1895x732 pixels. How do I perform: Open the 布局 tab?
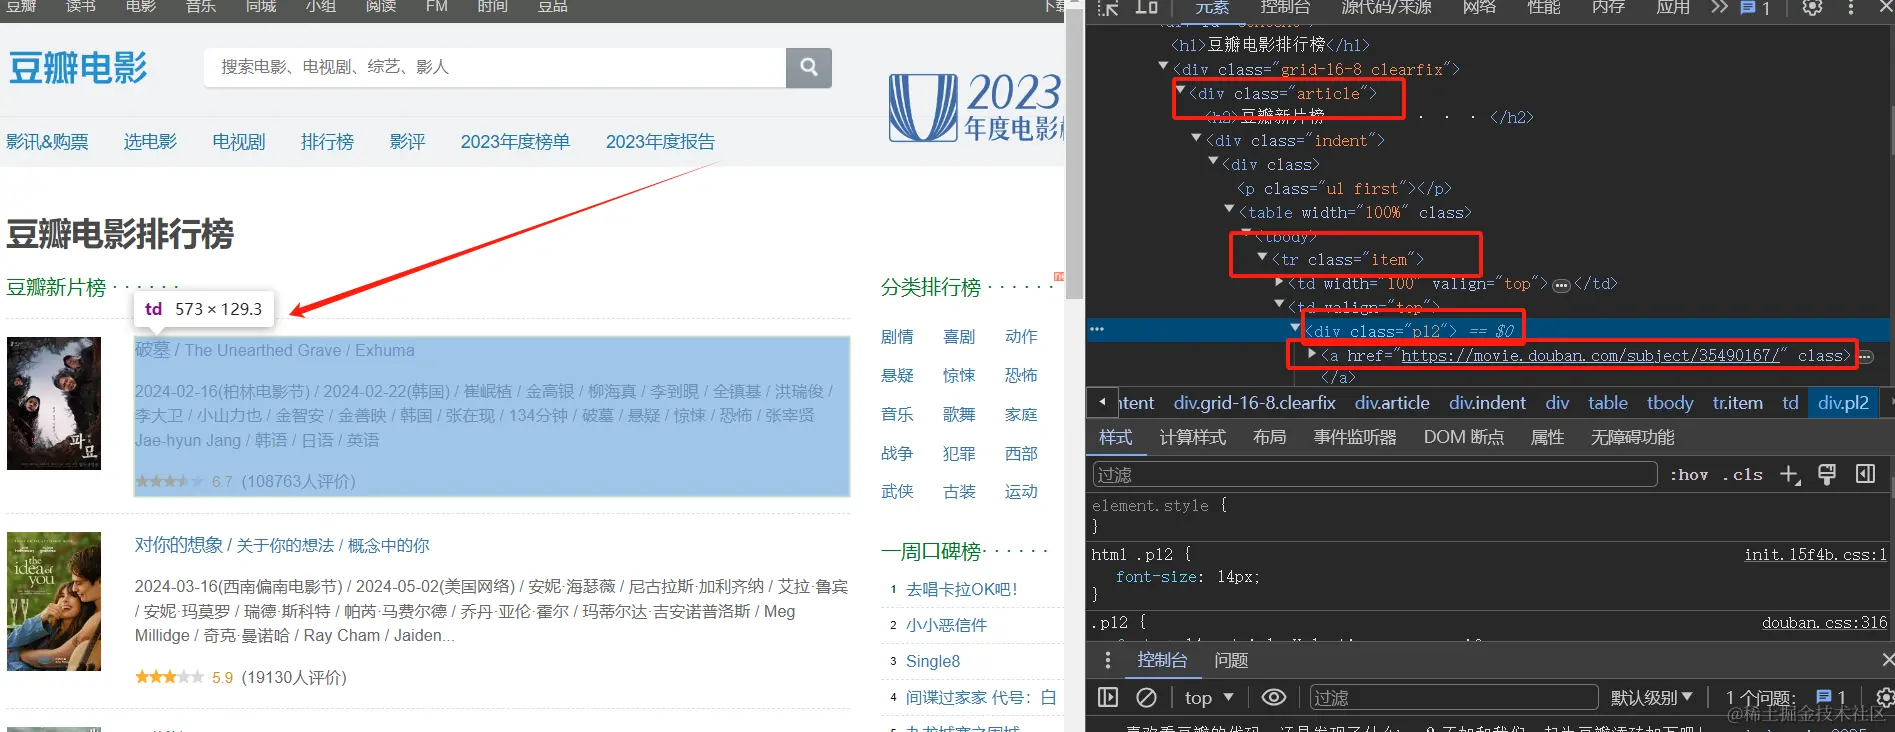[x=1269, y=437]
